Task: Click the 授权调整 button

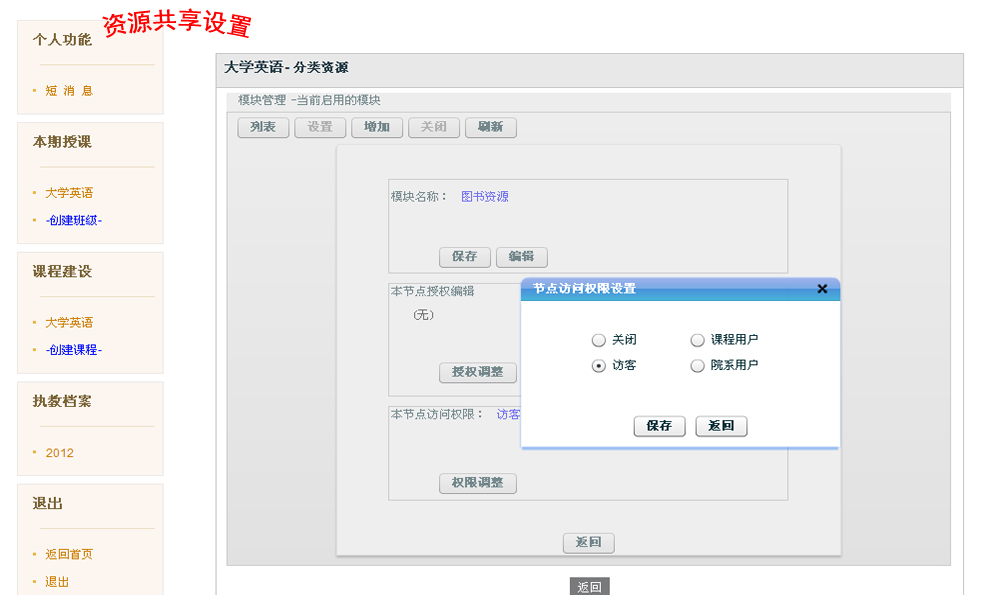Action: click(x=478, y=372)
